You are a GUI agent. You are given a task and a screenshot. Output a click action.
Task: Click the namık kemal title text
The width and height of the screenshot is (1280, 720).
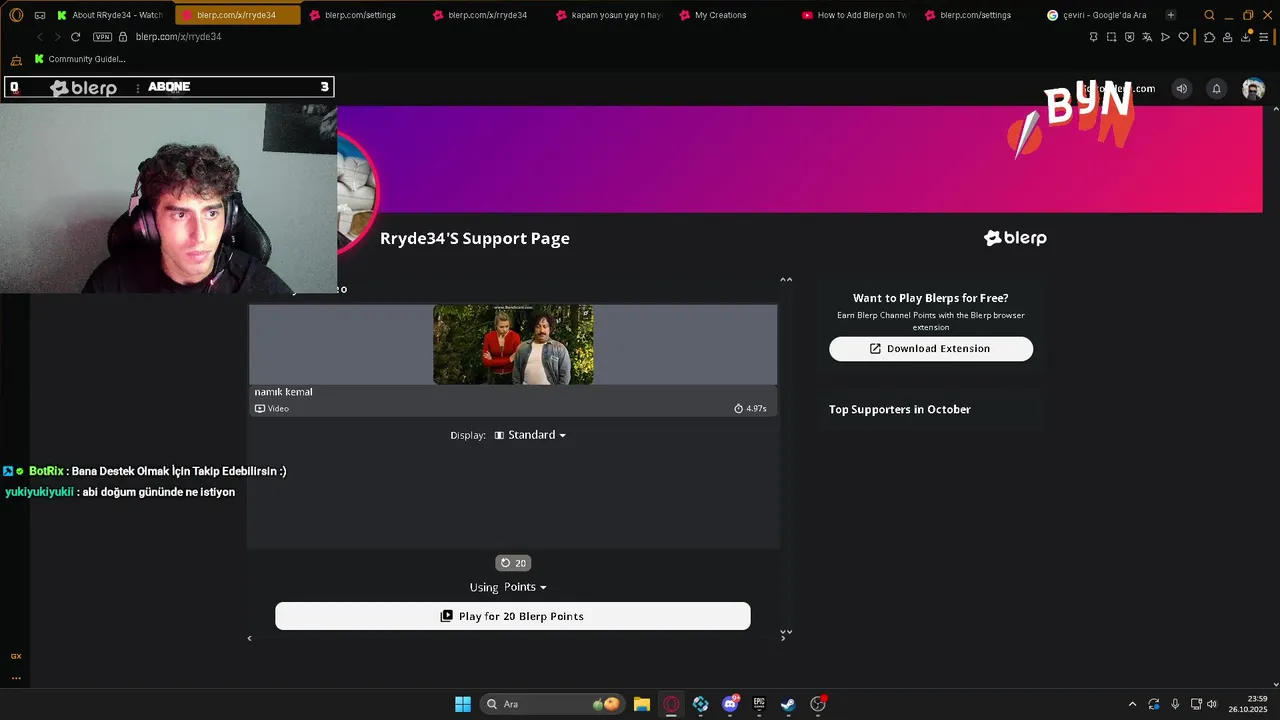283,392
